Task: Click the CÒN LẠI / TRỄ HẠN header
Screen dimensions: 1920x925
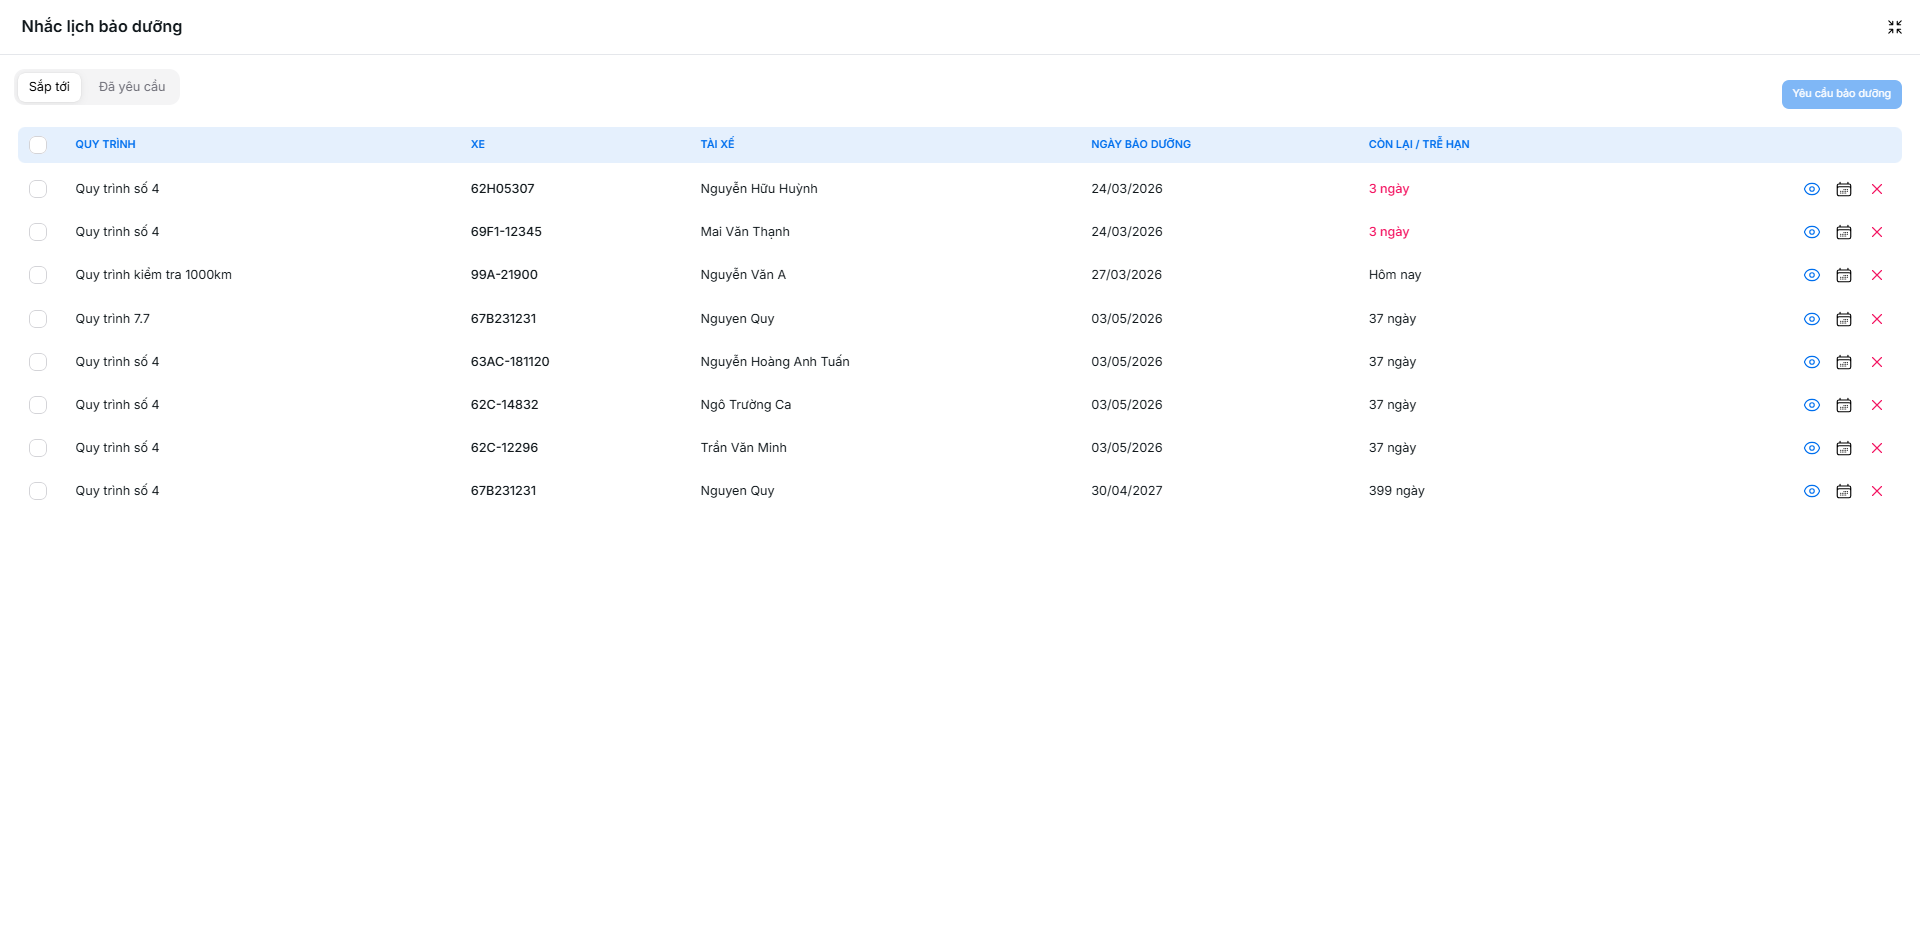Action: click(x=1418, y=144)
